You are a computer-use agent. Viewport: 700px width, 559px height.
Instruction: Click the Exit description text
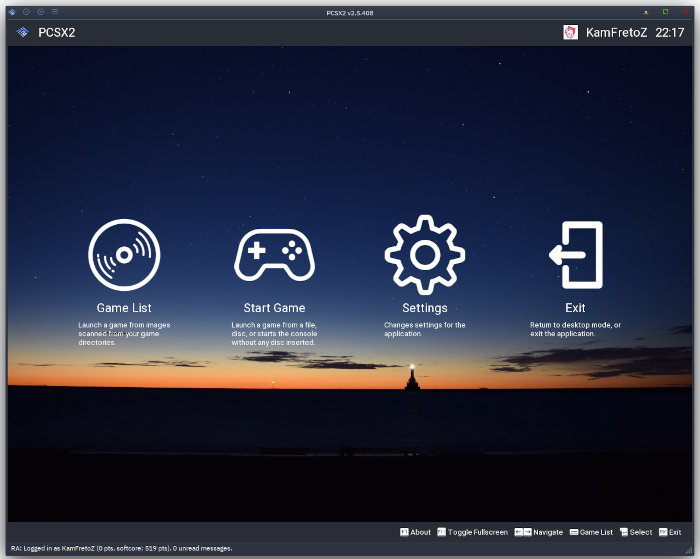pos(575,329)
